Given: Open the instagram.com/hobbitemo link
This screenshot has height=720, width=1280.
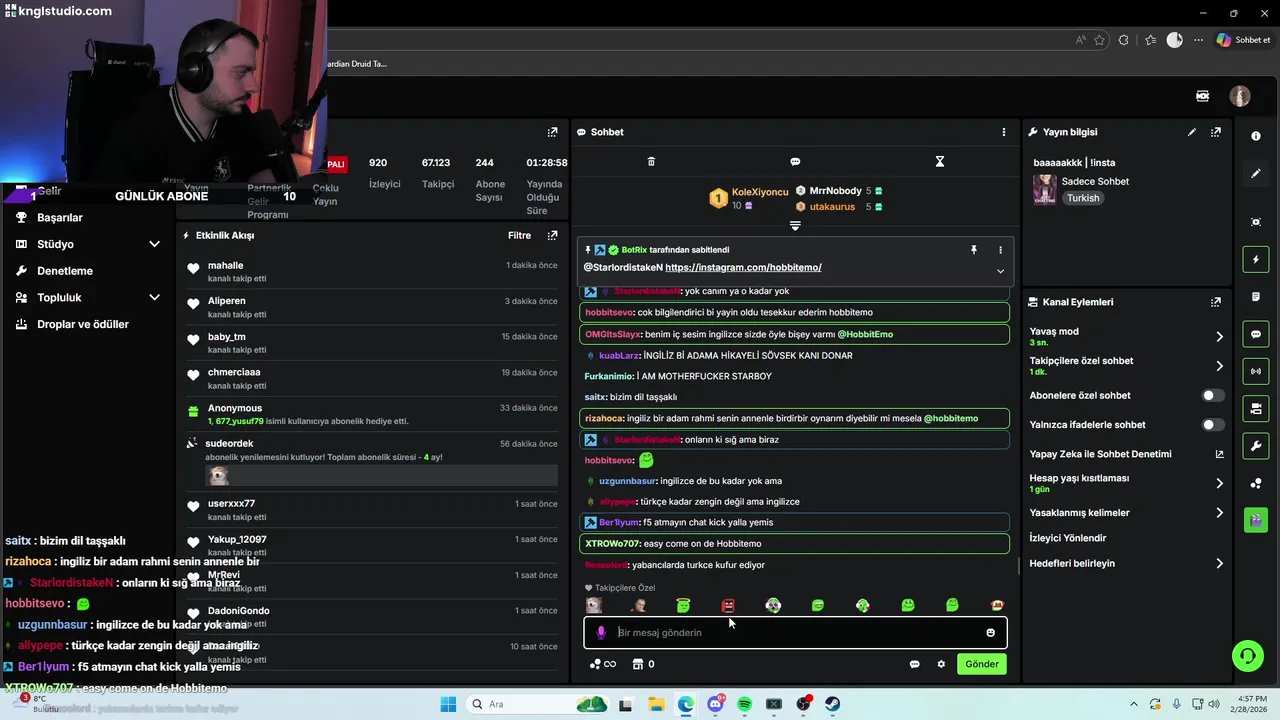Looking at the screenshot, I should [x=743, y=268].
